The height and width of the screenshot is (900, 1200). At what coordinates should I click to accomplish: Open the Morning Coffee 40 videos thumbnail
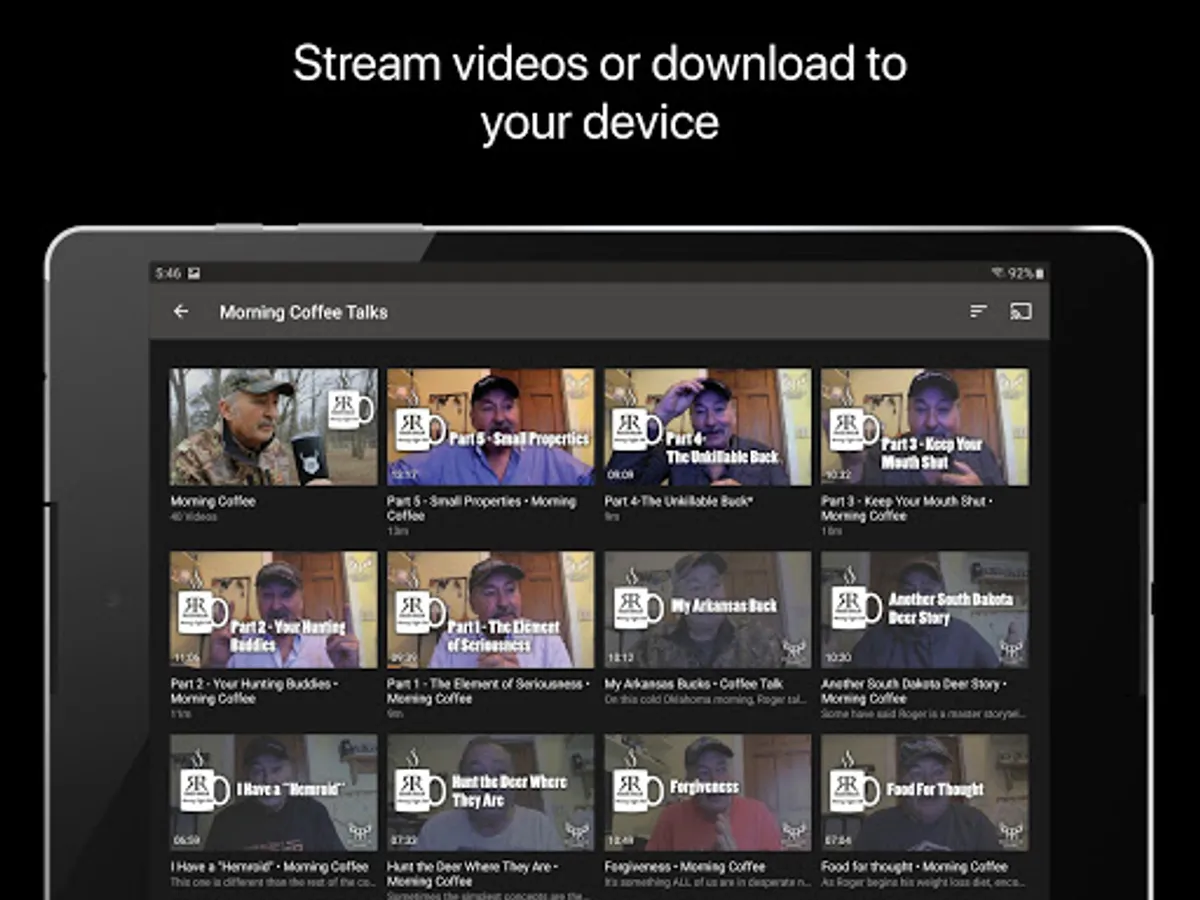(274, 427)
